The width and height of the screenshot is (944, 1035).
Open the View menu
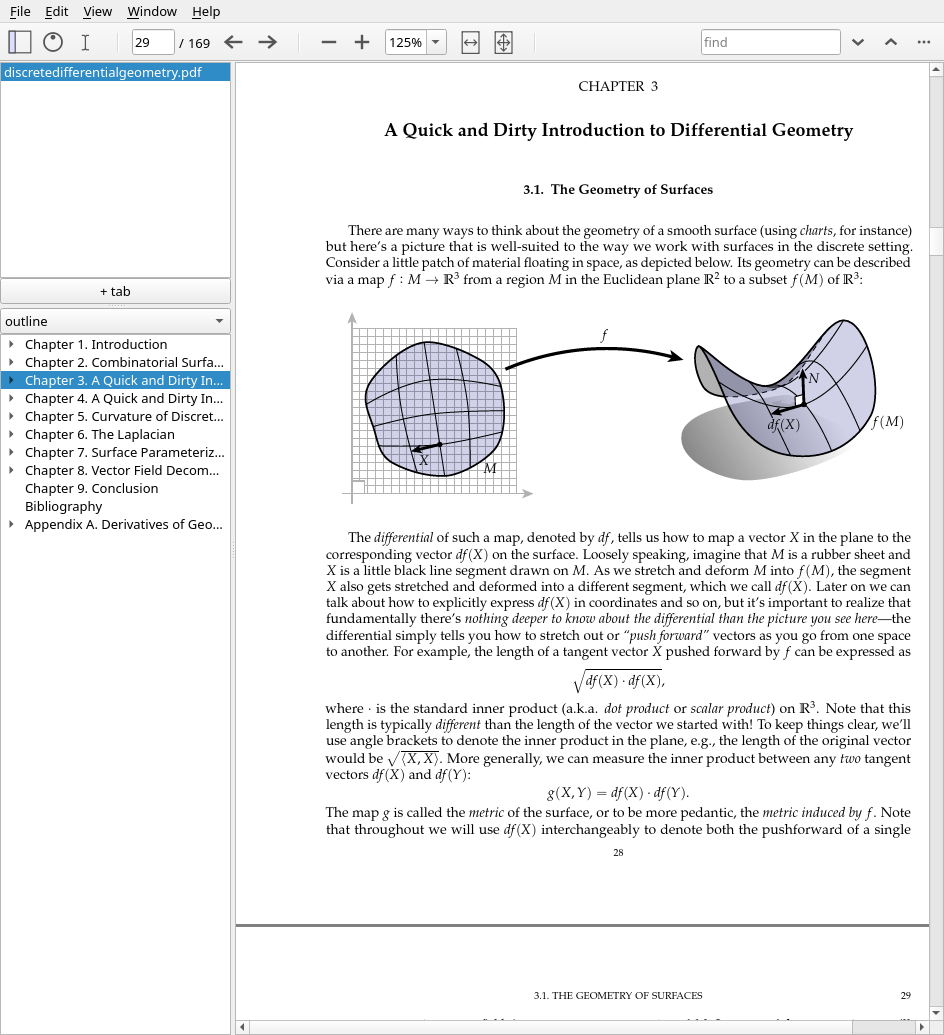click(x=98, y=11)
